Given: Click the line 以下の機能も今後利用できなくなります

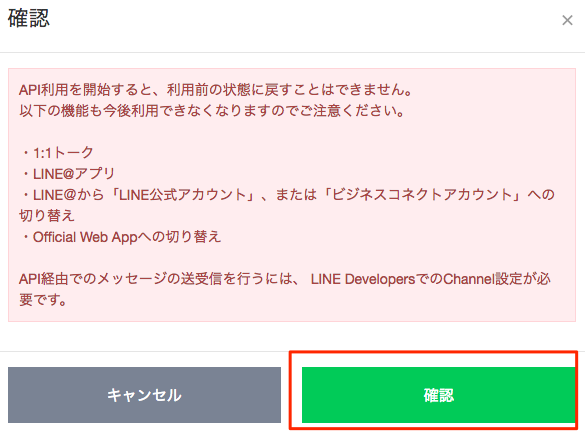Looking at the screenshot, I should pos(212,111).
